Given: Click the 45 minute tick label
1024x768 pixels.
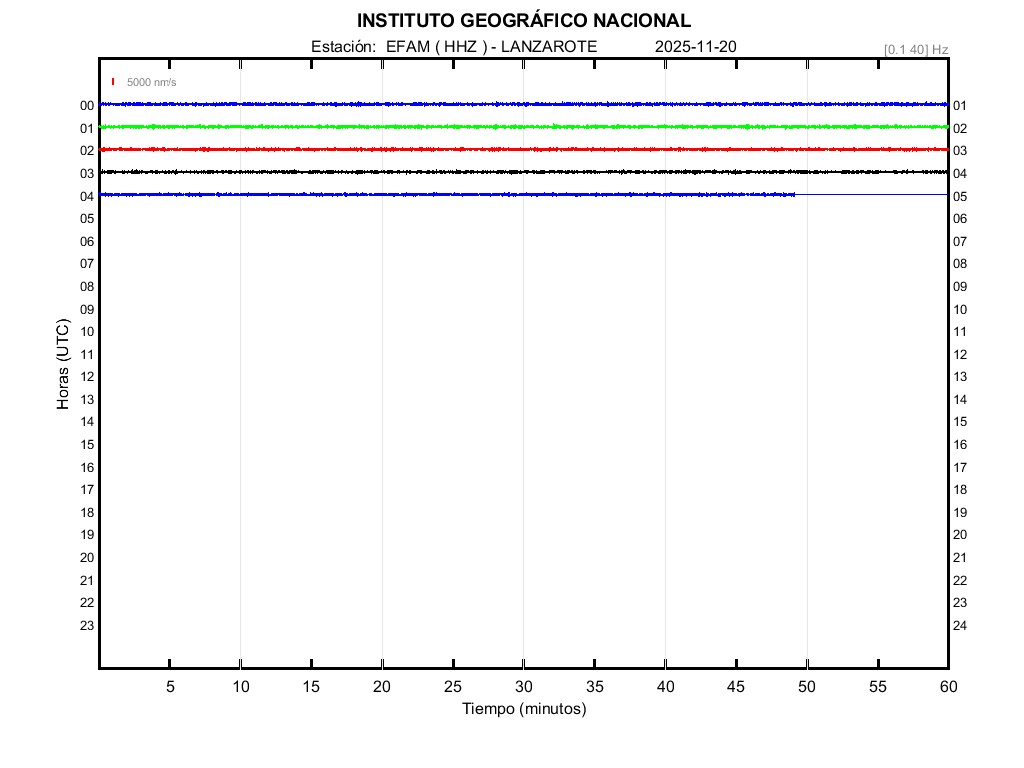Looking at the screenshot, I should (x=736, y=686).
